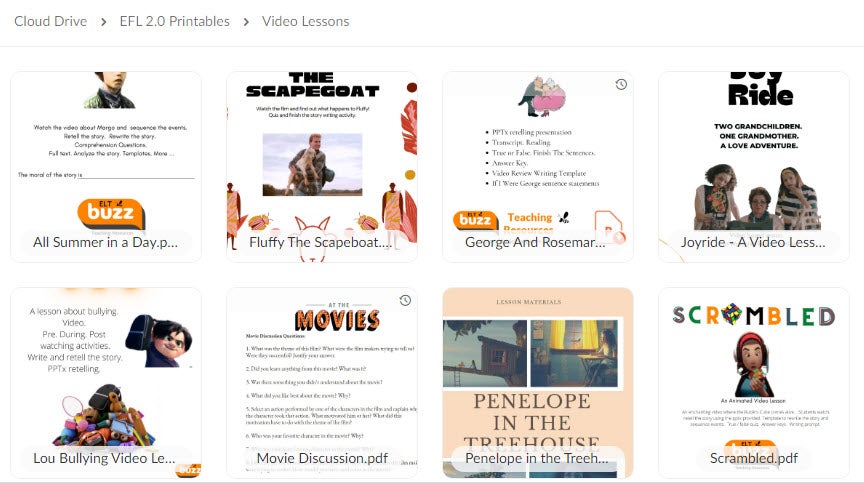Screen dimensions: 864x483
Task: Click version history icon on George And Rosemary
Action: pyautogui.click(x=621, y=84)
